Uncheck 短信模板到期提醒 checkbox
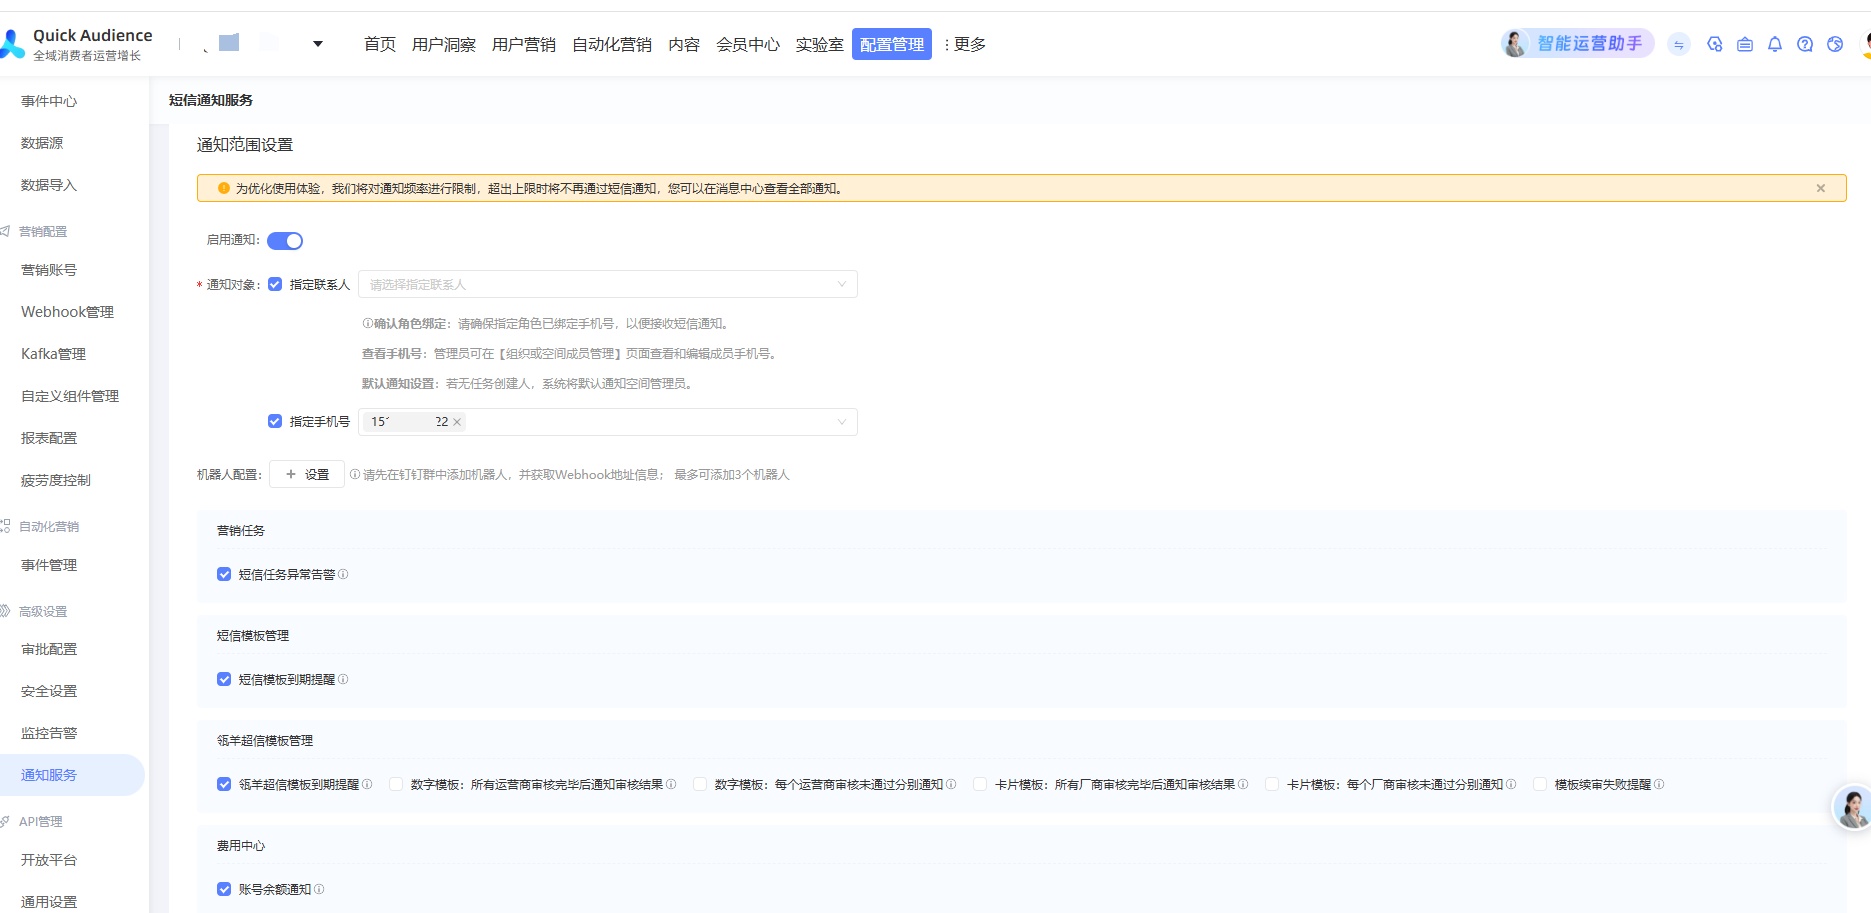 (224, 679)
